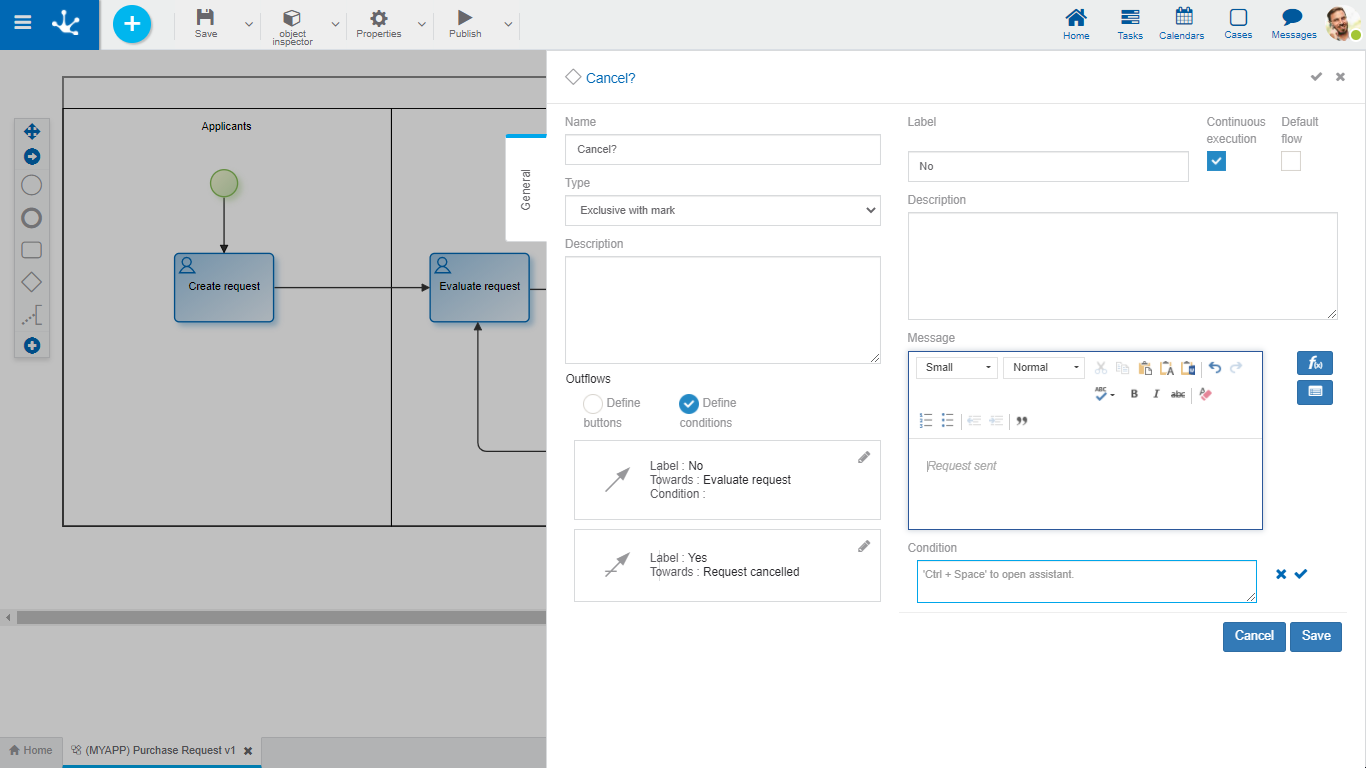Click into the Condition text field

pyautogui.click(x=1086, y=582)
